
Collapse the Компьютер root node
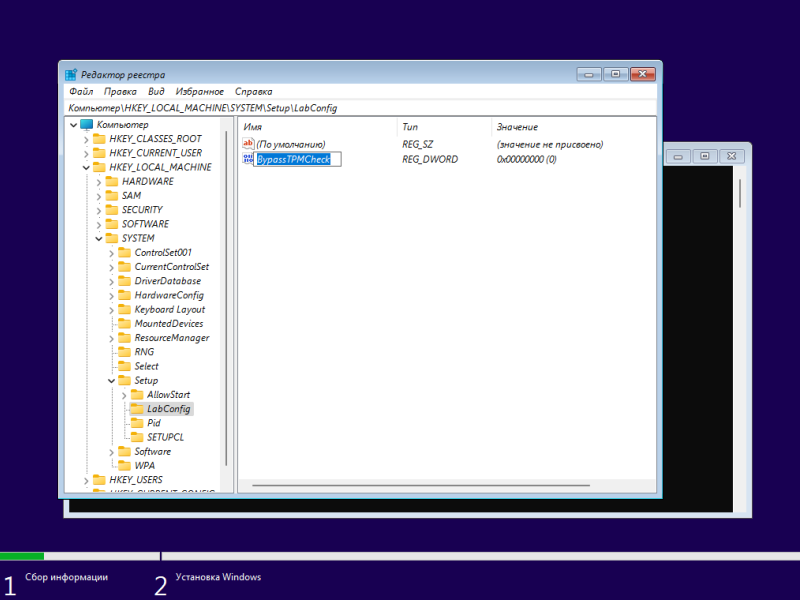click(x=73, y=124)
